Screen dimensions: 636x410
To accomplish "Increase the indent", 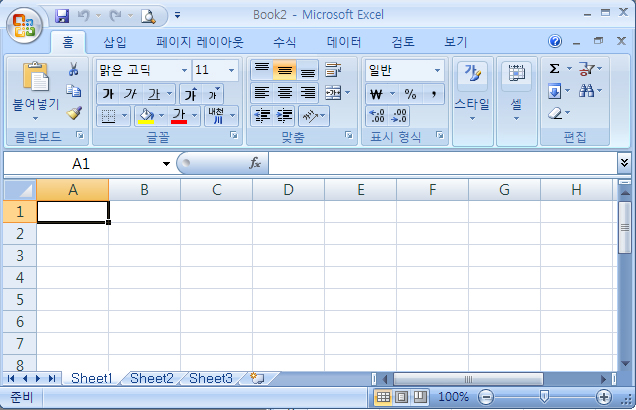I will pos(284,116).
